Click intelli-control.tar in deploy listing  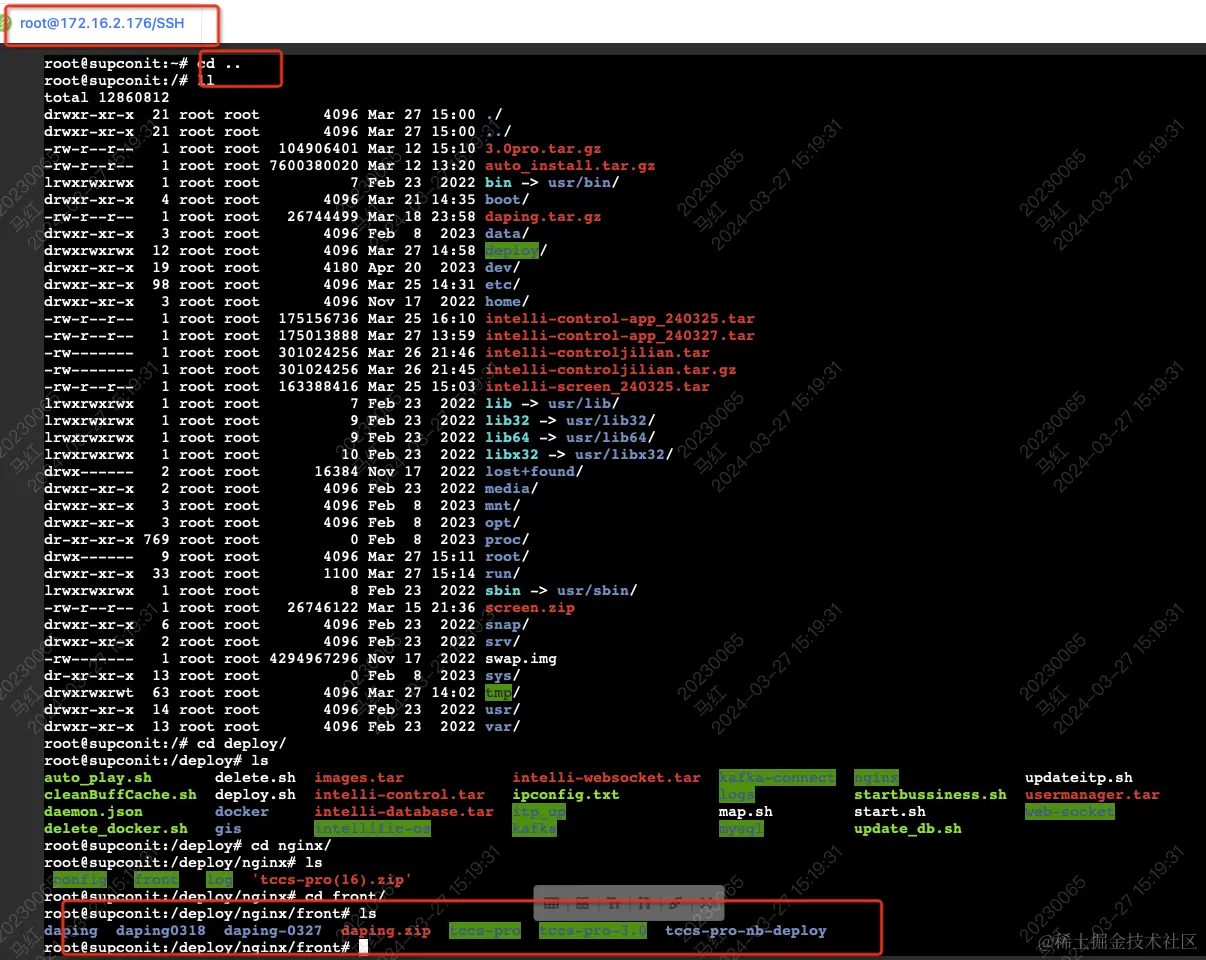(399, 794)
